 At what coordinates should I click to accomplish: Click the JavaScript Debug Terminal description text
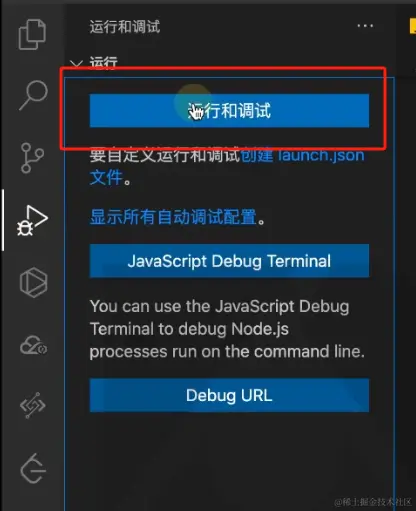point(227,329)
